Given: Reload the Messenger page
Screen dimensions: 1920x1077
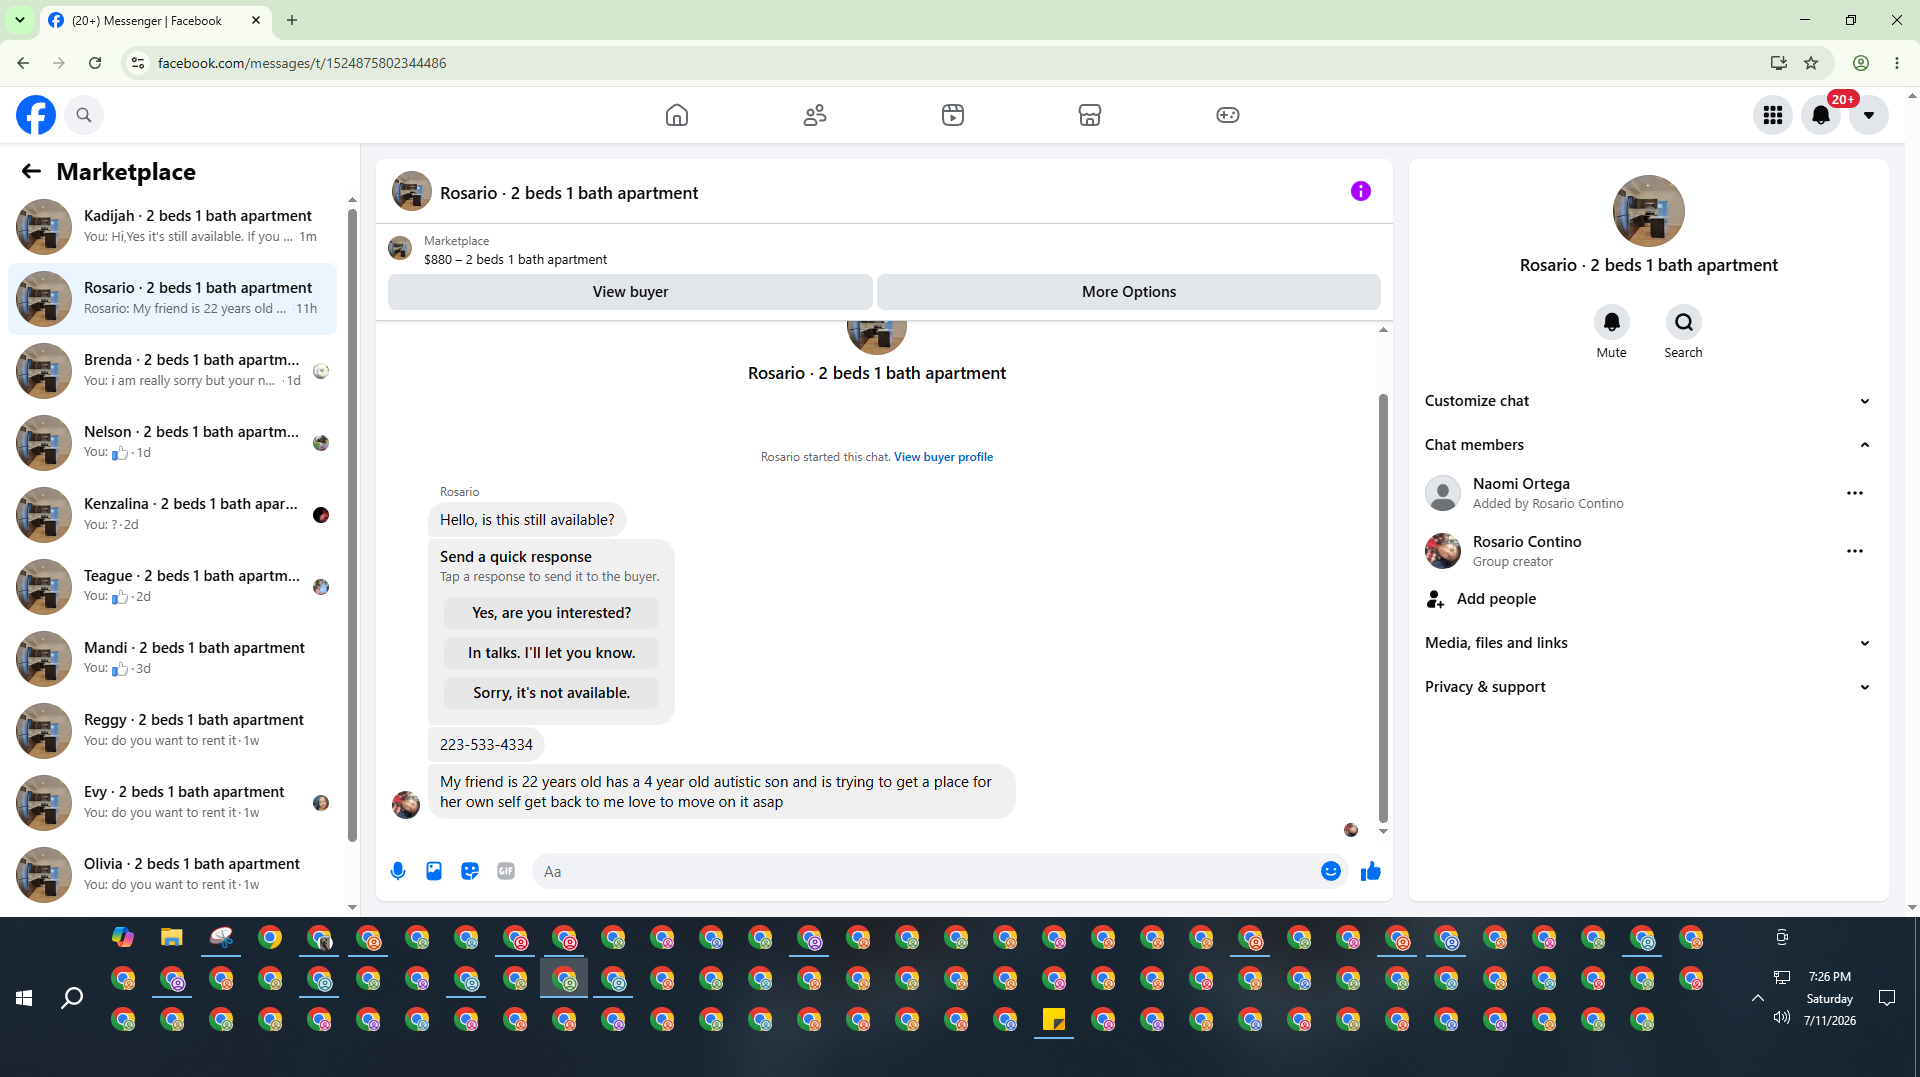Looking at the screenshot, I should coord(95,63).
